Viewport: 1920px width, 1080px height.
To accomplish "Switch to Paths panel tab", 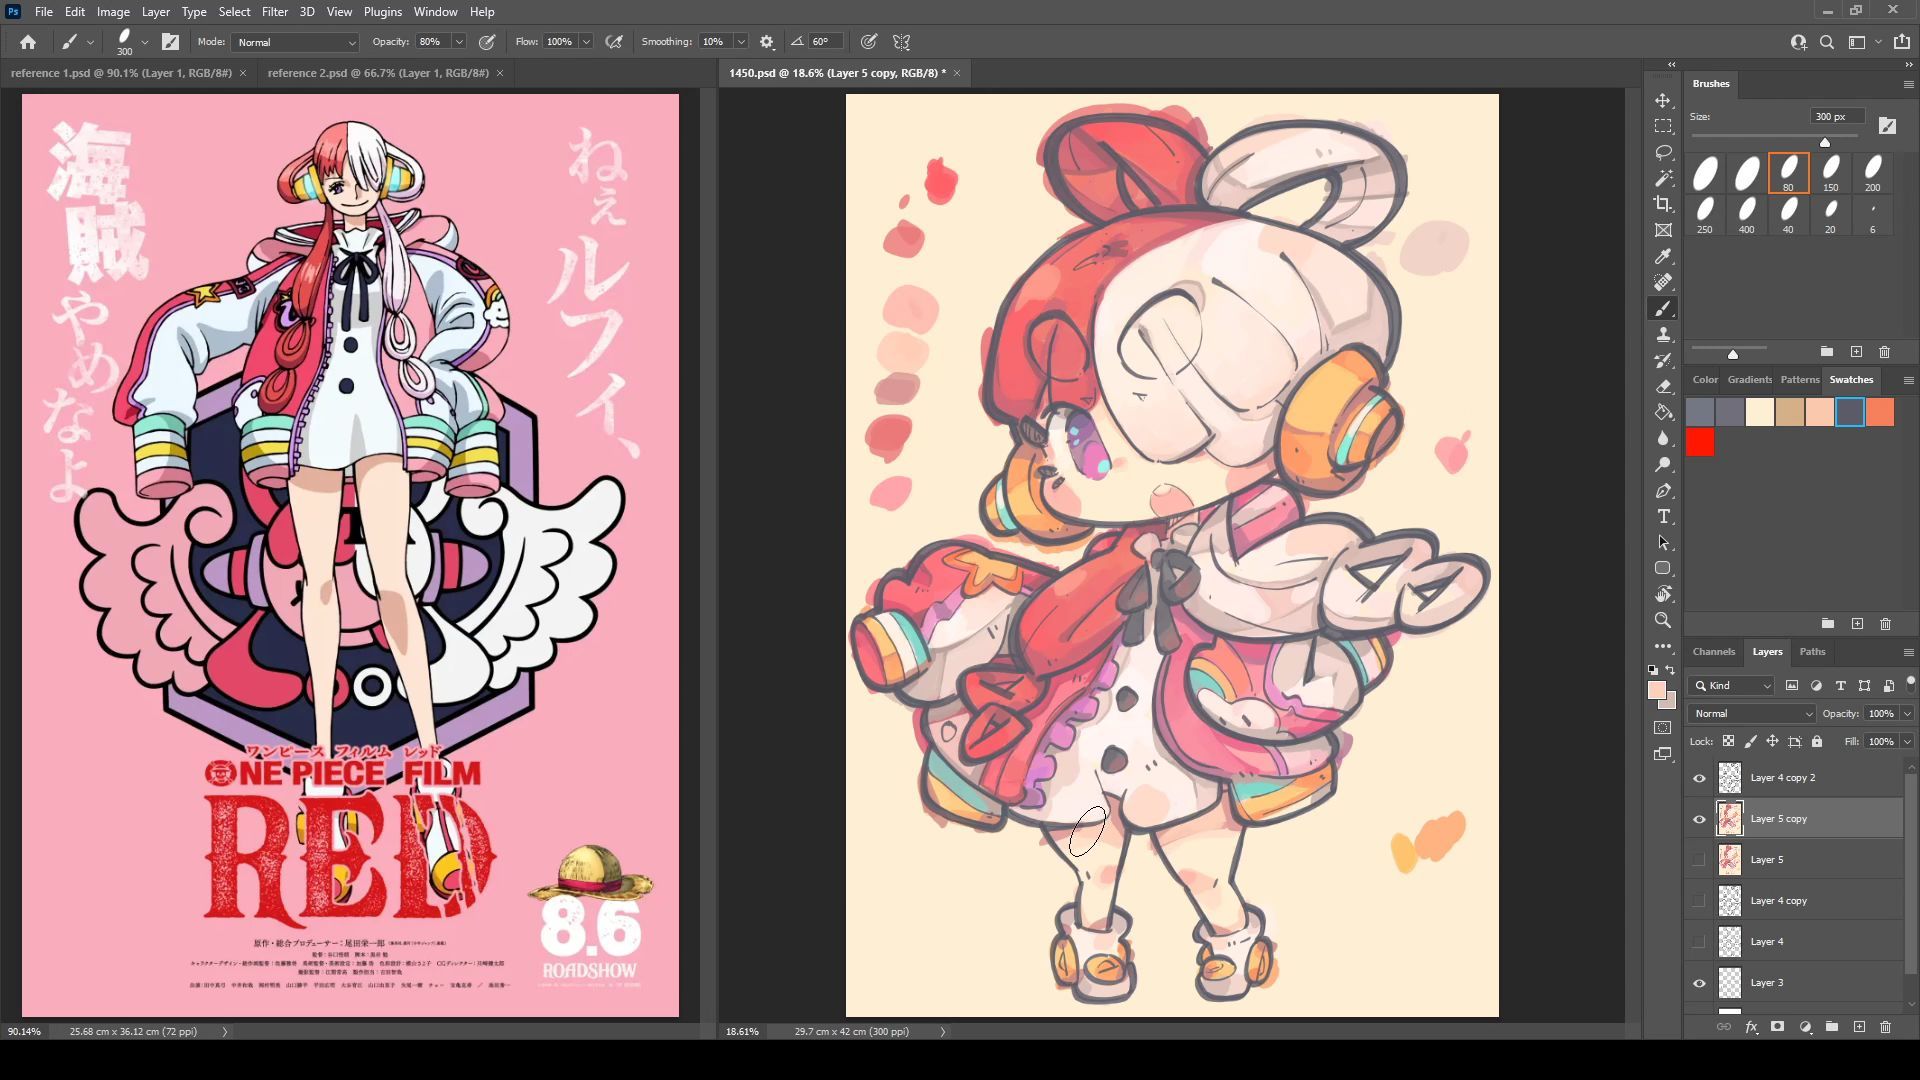I will coord(1812,652).
